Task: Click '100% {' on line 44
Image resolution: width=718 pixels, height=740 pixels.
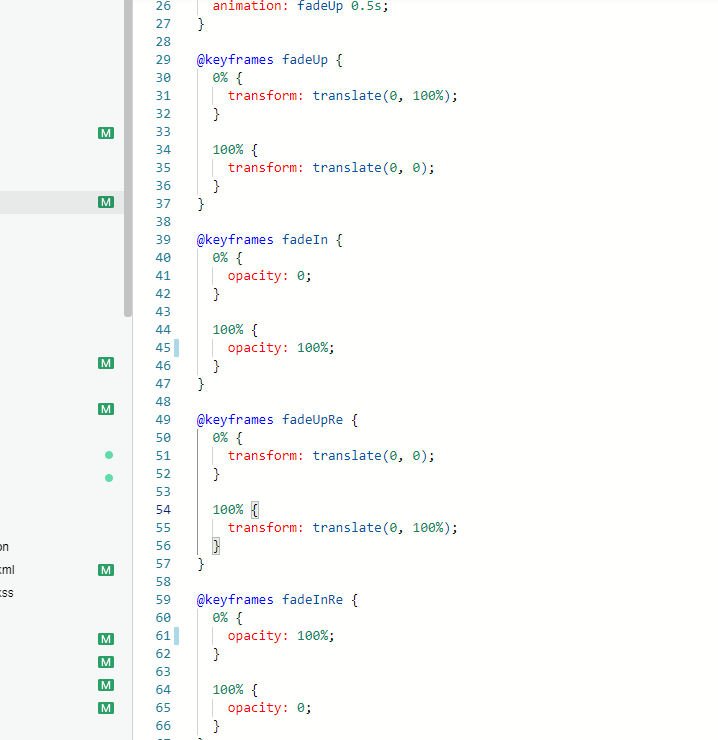Action: [x=235, y=330]
